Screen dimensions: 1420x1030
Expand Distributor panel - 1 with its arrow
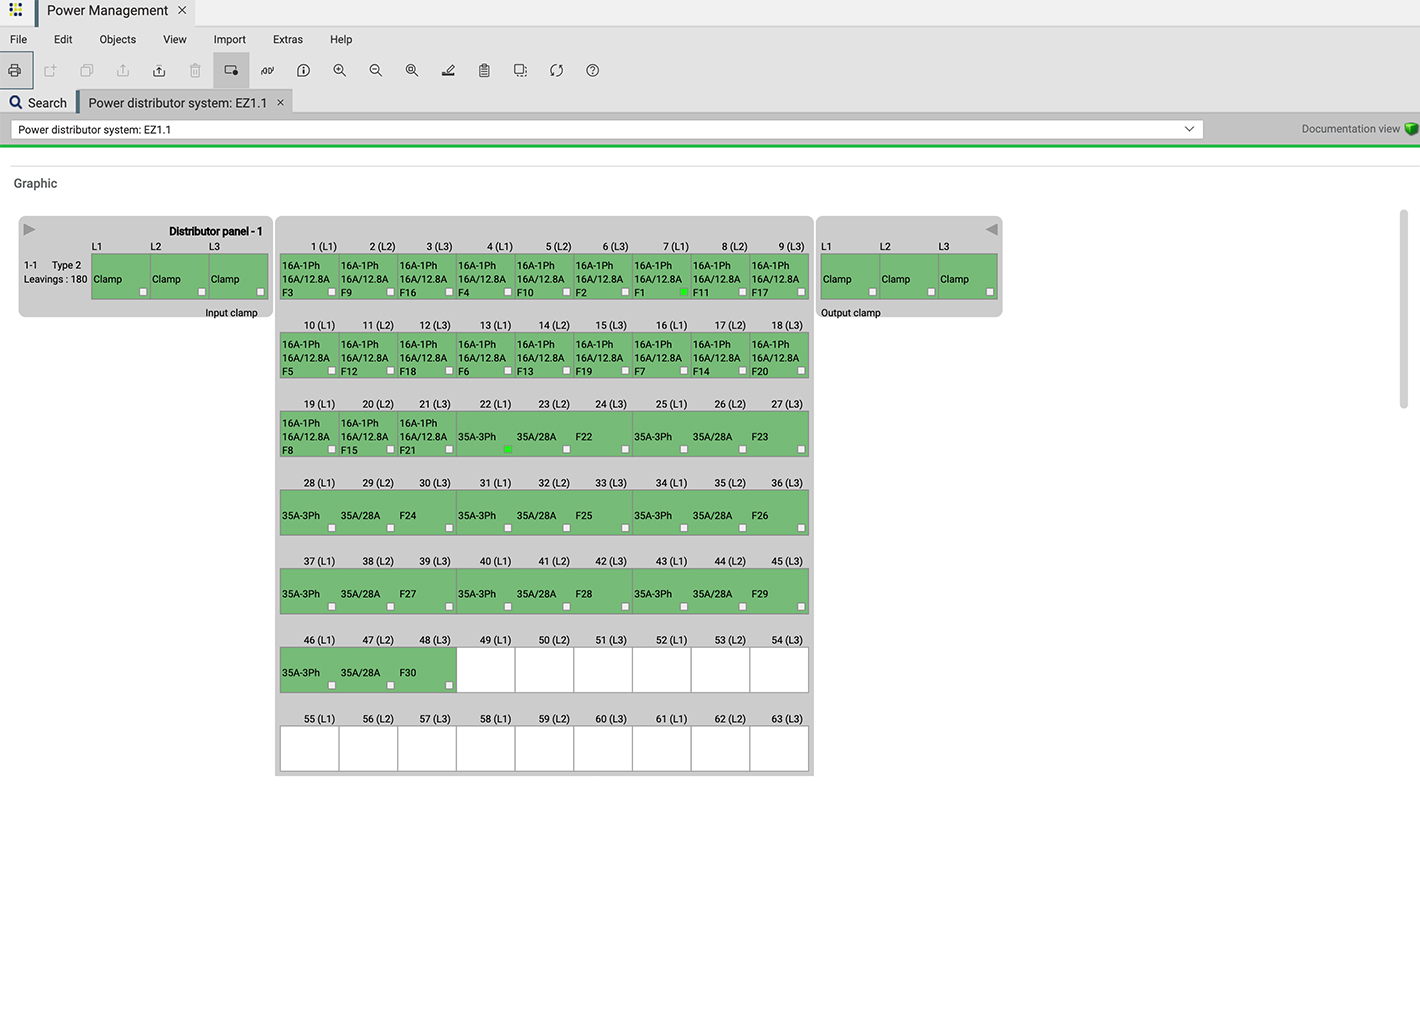(x=29, y=229)
